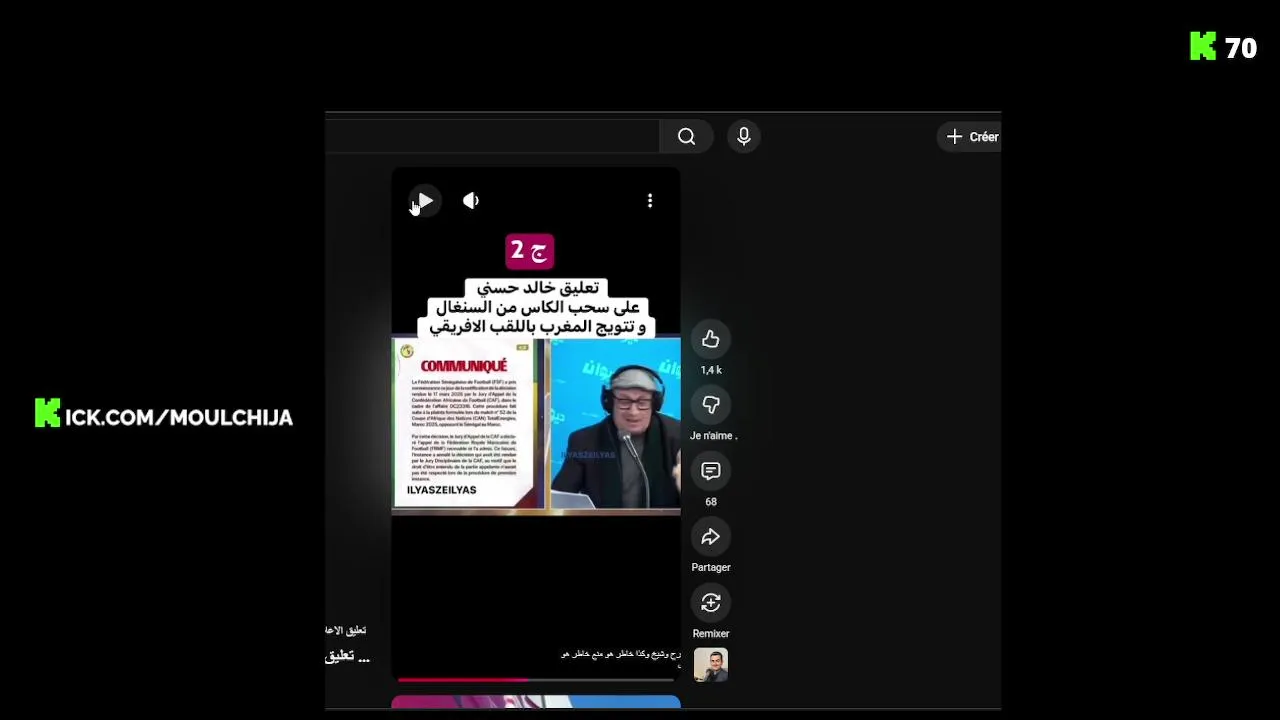Click the Short's video frame
The width and height of the screenshot is (1280, 720).
click(x=536, y=424)
